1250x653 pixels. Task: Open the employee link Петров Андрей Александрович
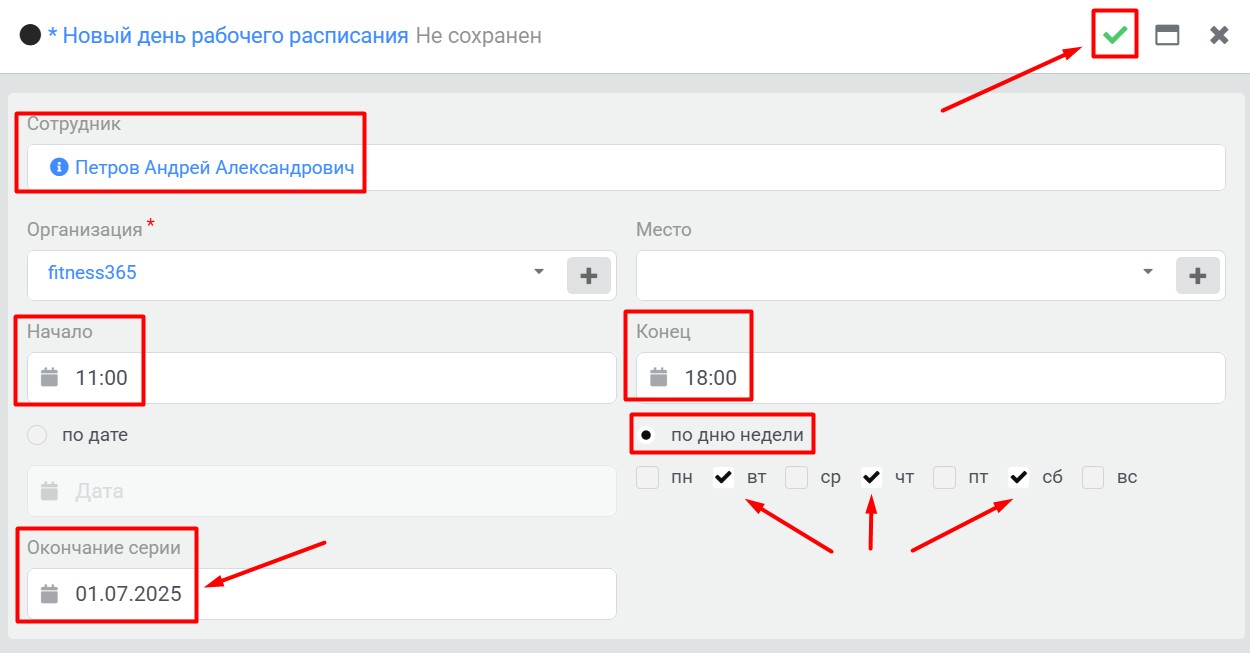(x=215, y=167)
